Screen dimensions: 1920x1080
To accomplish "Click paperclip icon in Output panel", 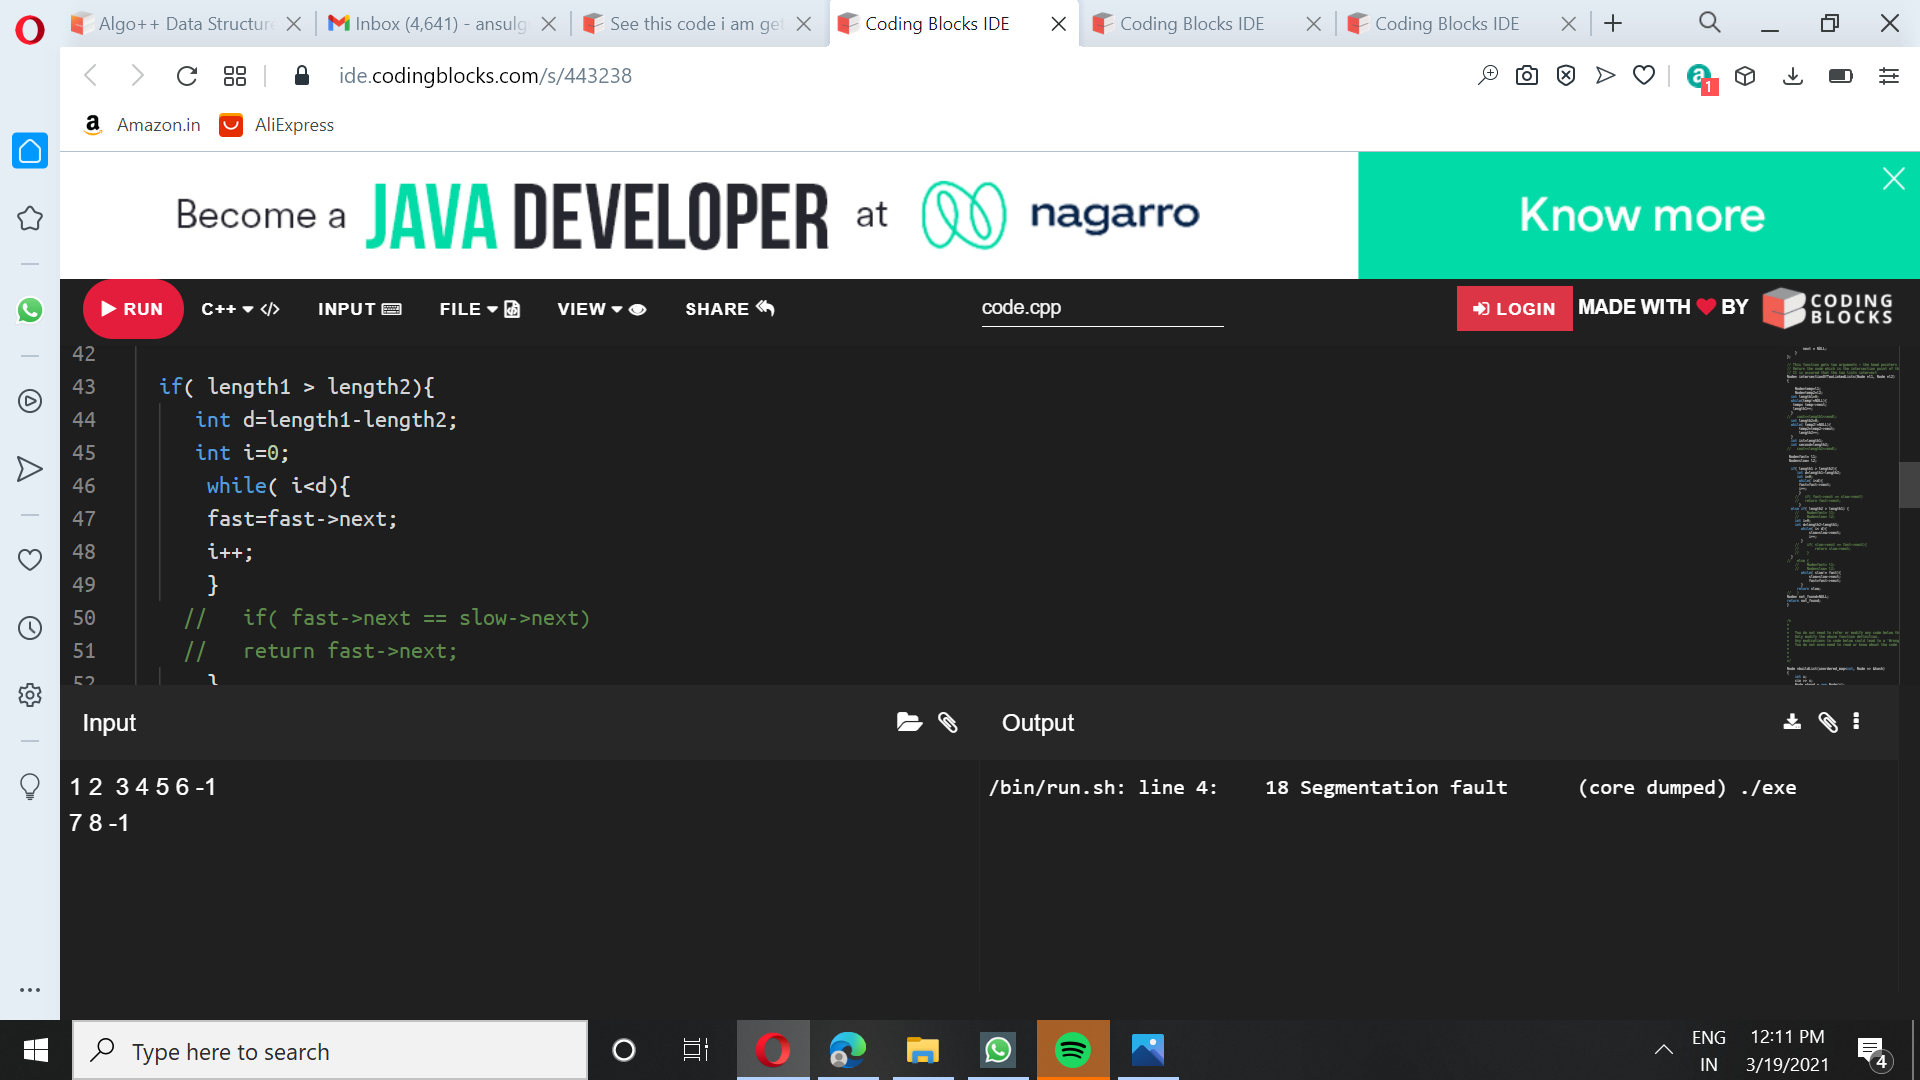I will [1827, 722].
